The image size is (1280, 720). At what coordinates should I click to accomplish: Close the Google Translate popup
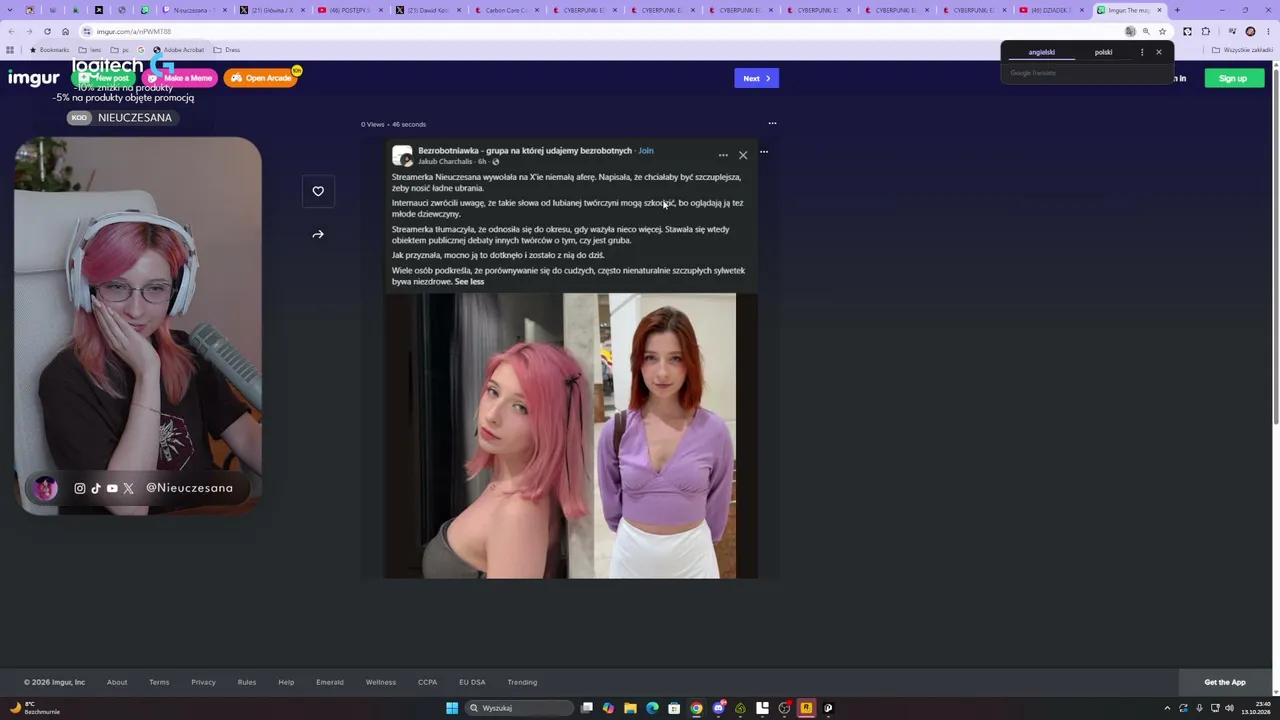coord(1159,52)
